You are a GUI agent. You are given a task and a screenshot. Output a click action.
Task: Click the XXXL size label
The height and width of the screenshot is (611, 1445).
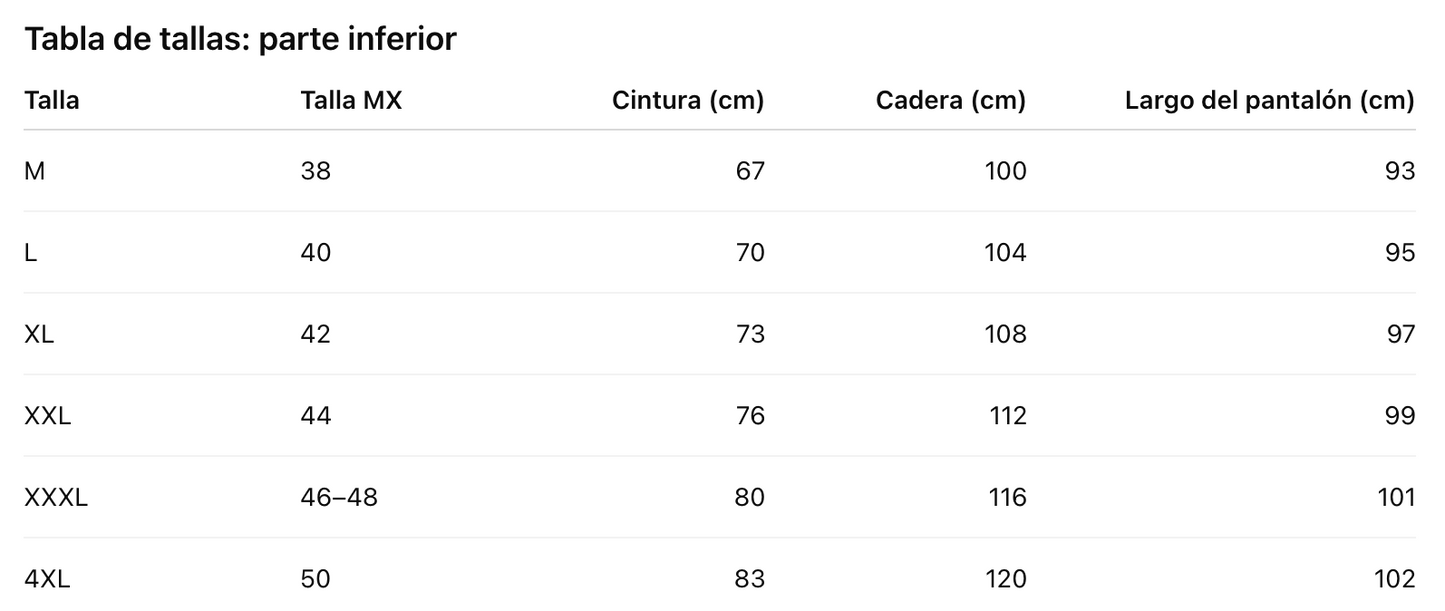[56, 497]
